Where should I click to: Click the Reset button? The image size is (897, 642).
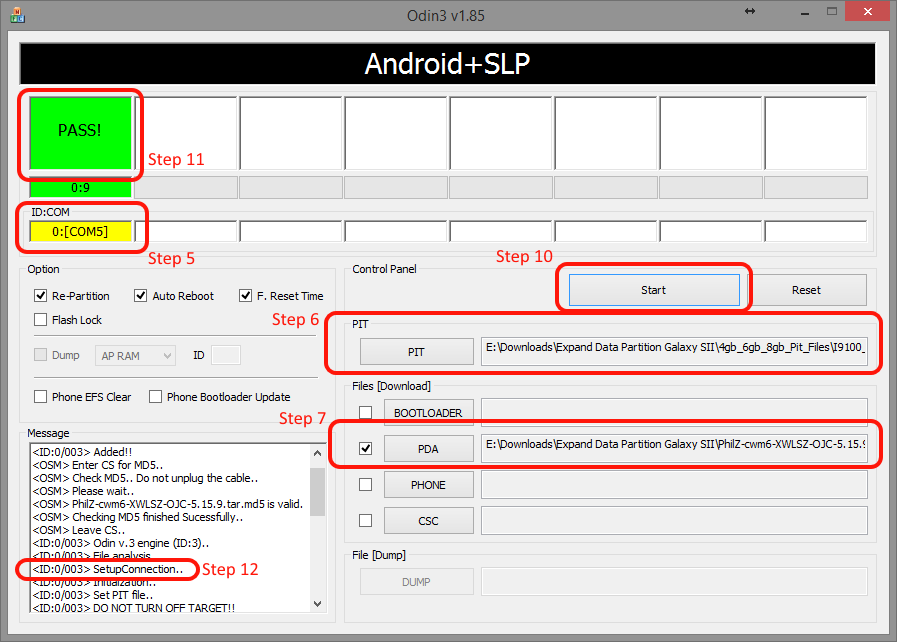coord(806,290)
